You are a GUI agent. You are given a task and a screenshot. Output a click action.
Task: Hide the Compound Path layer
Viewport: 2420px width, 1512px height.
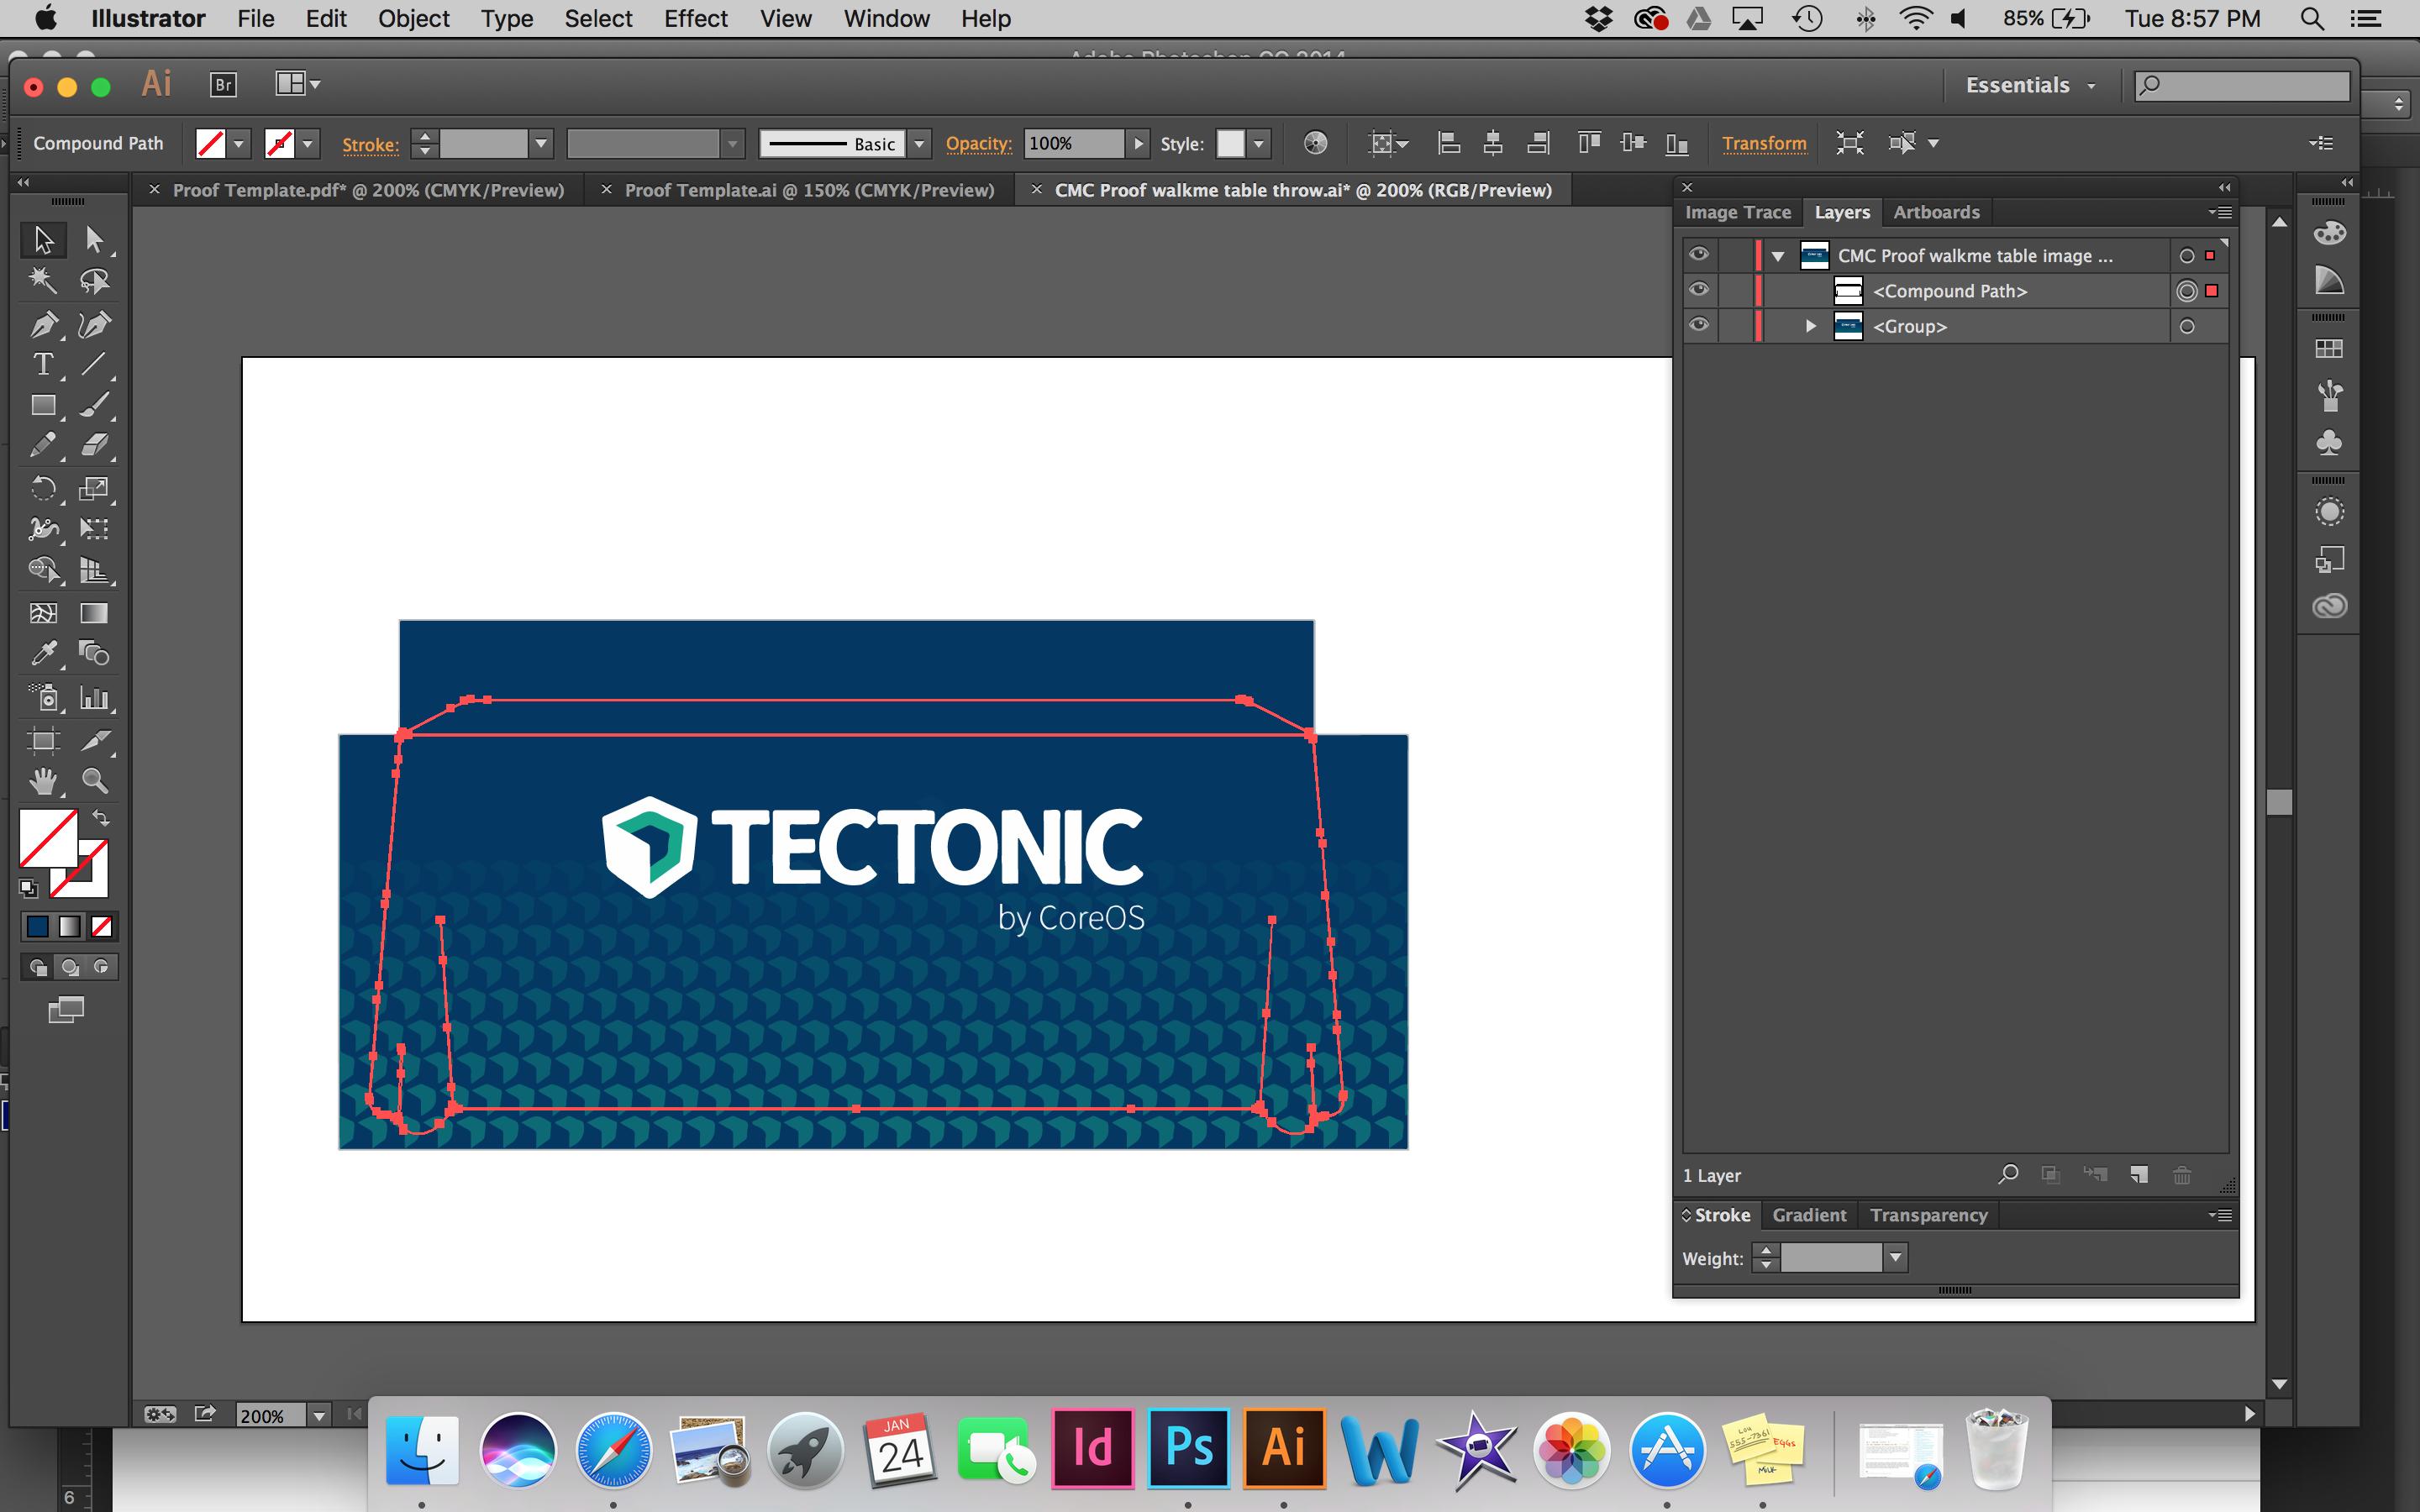[x=1699, y=291]
